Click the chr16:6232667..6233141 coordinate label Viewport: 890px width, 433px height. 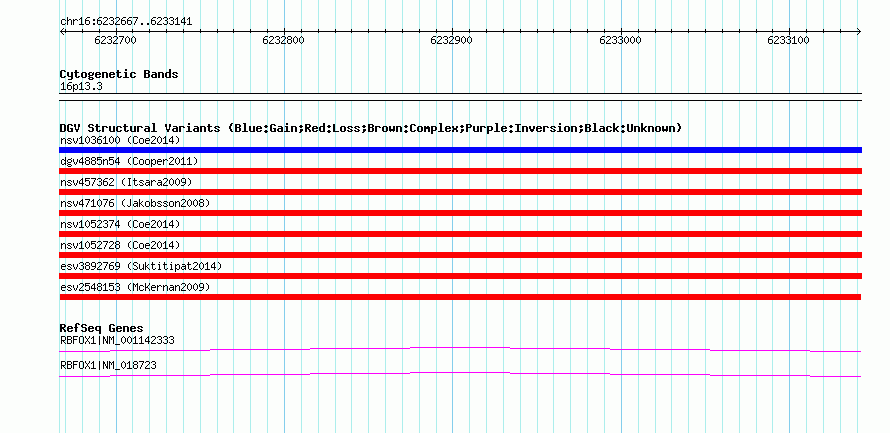(126, 22)
